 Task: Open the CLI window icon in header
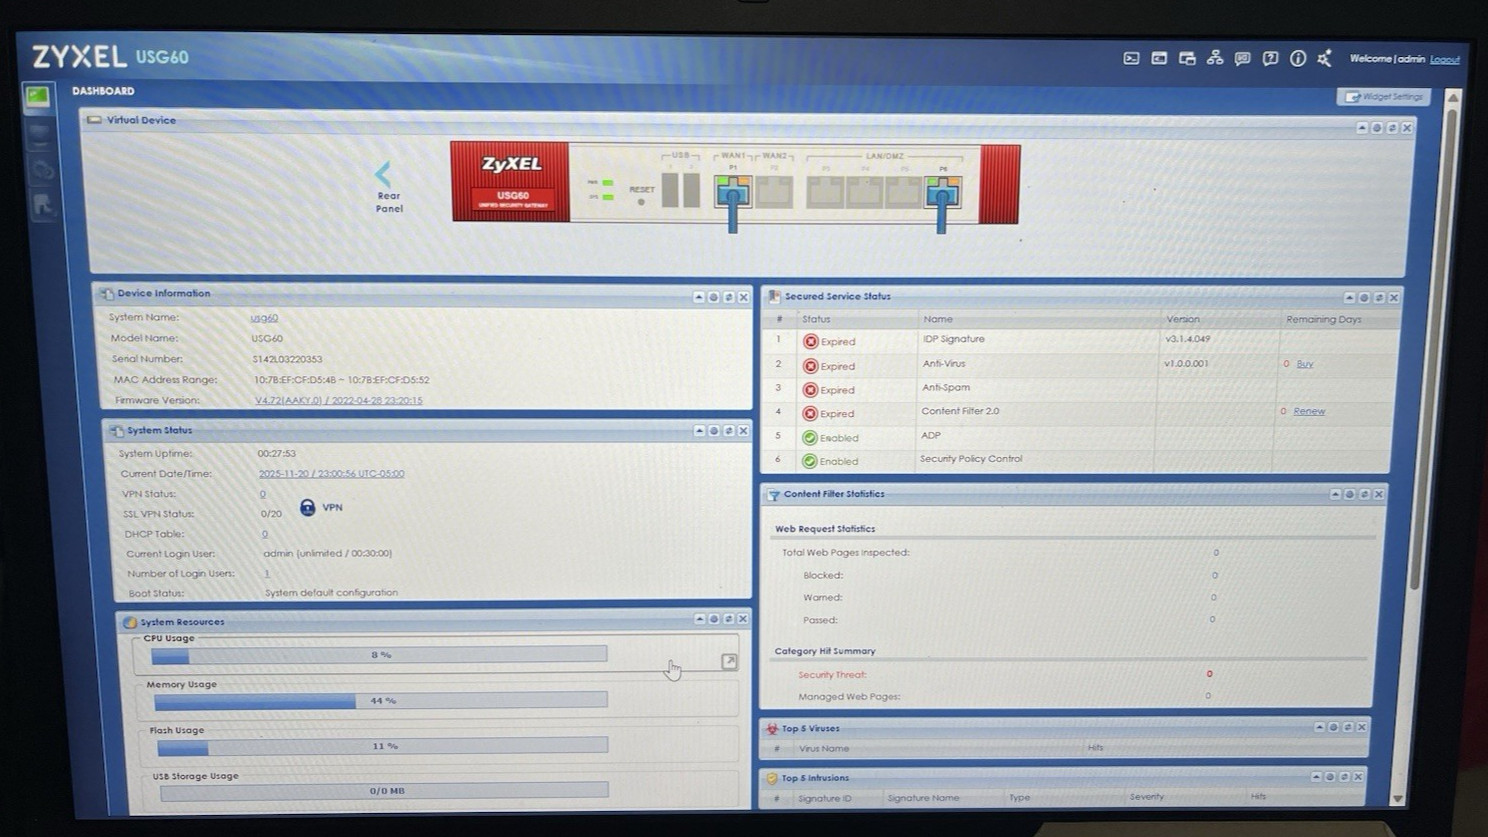tap(1159, 58)
